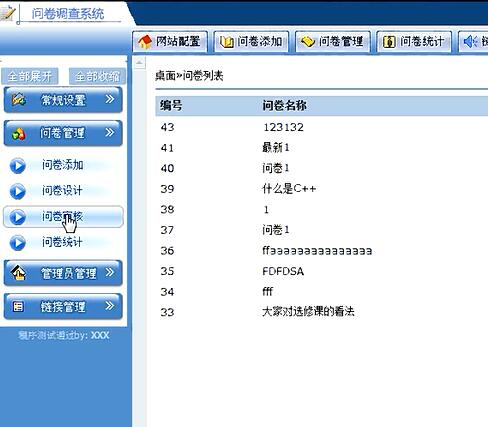Expand the 链接管理 section chevron
Viewport: 488px width, 427px height.
coord(110,306)
